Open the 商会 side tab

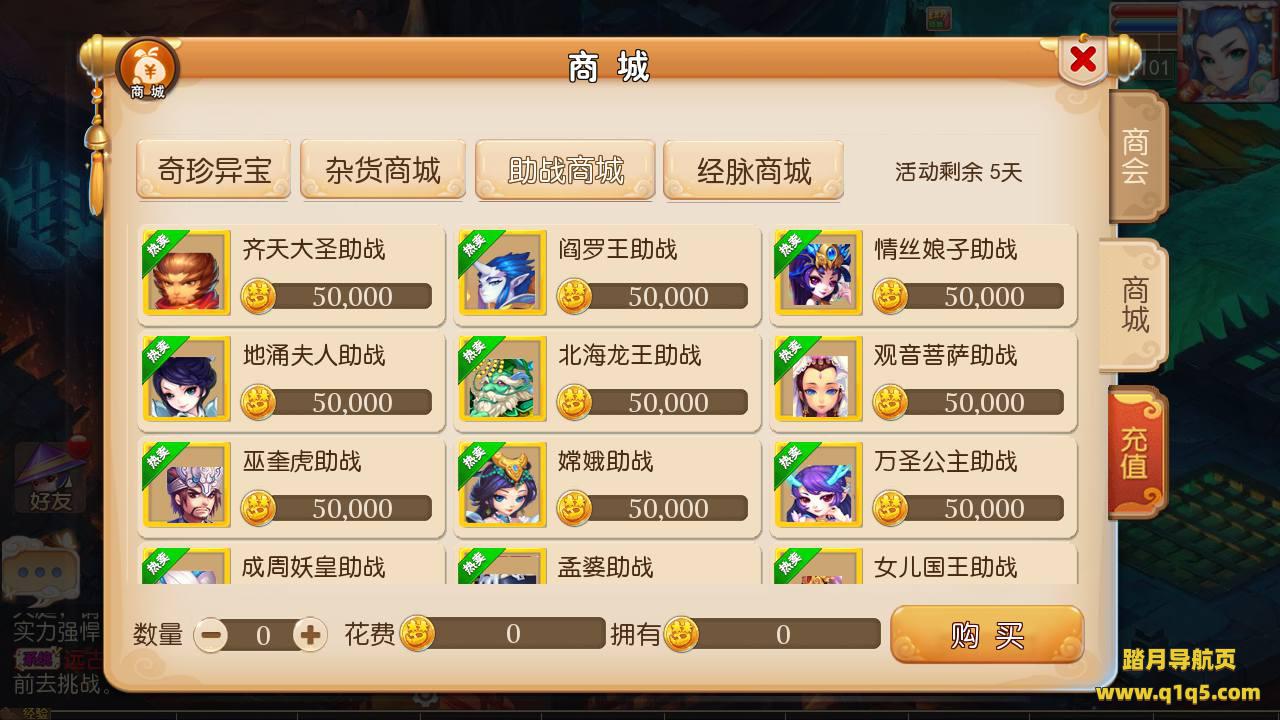(x=1137, y=157)
